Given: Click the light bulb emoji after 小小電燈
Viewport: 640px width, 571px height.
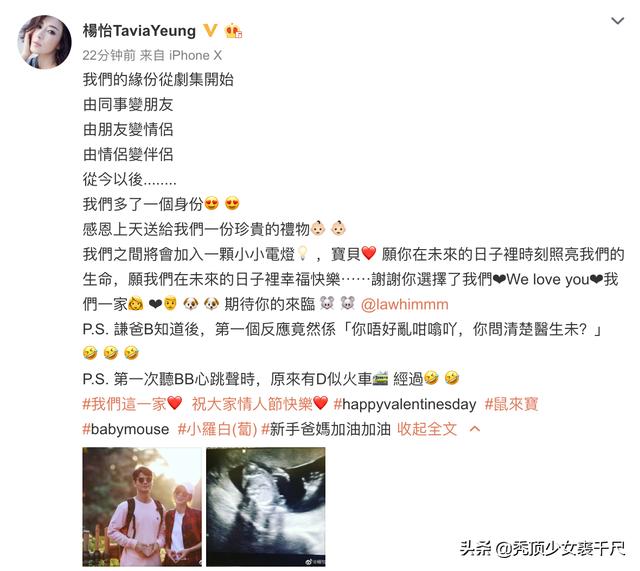Looking at the screenshot, I should coord(302,253).
